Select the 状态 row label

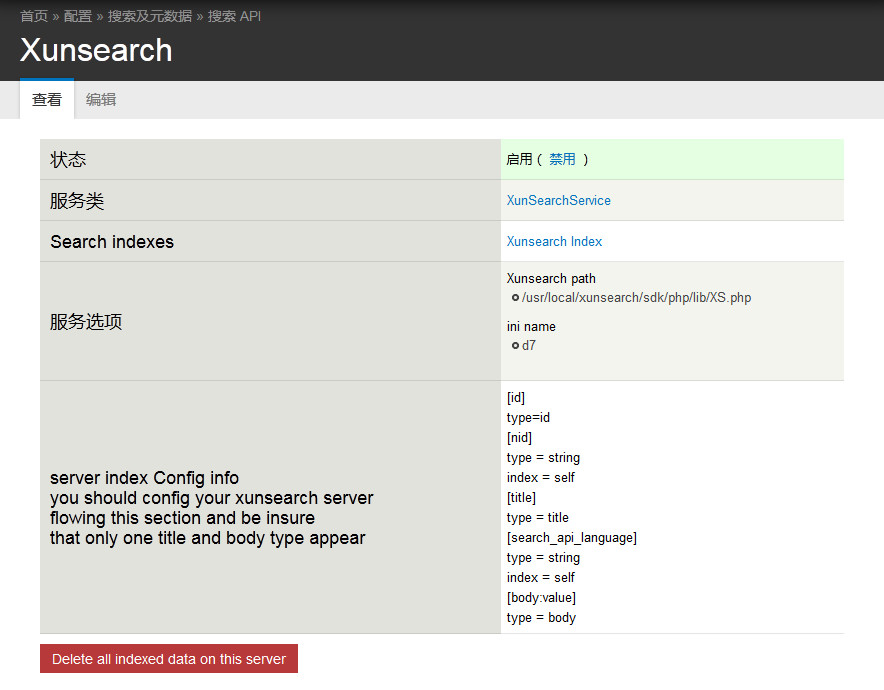(68, 160)
